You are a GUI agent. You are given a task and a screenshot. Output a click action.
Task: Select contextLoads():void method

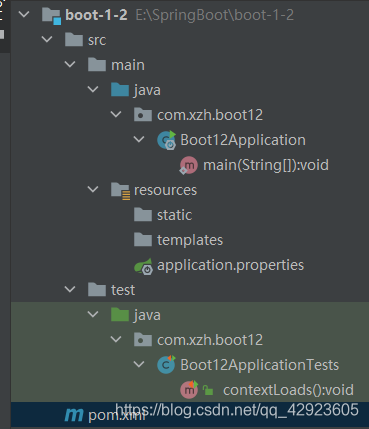[x=288, y=390]
